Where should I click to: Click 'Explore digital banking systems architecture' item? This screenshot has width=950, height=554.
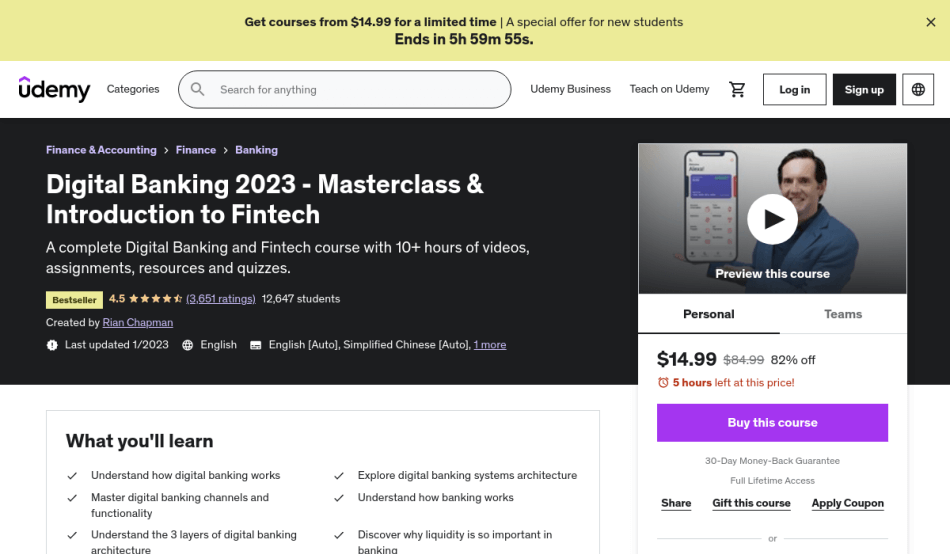click(467, 475)
